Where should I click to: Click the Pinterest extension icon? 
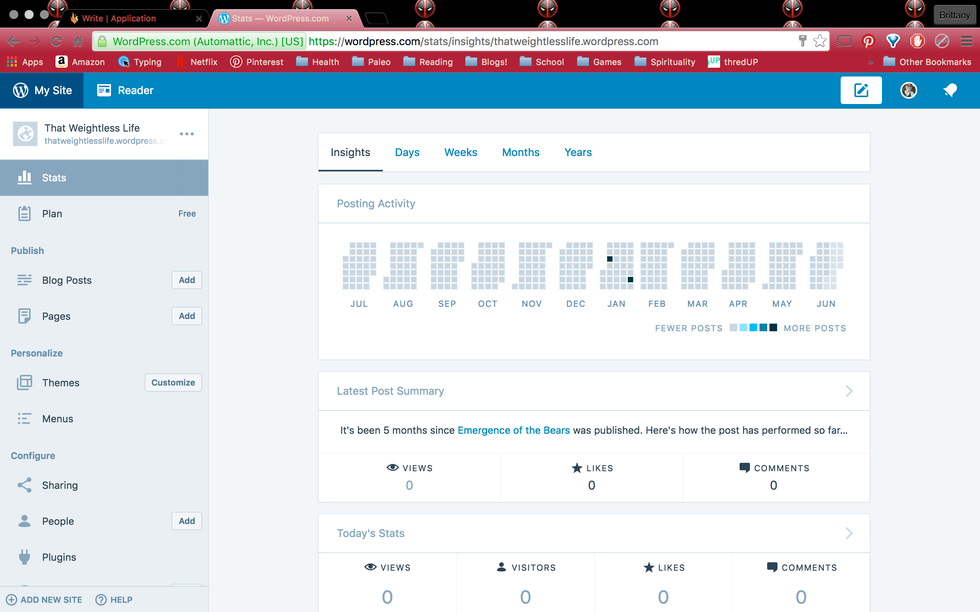click(869, 41)
